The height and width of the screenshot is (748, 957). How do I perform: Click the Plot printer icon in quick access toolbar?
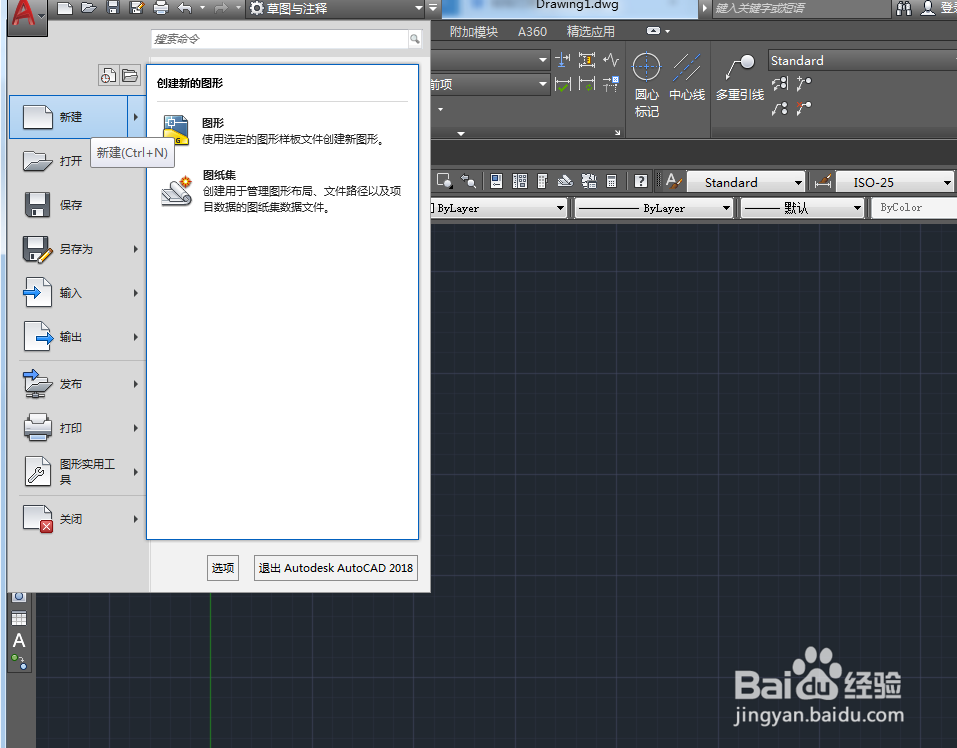(161, 8)
